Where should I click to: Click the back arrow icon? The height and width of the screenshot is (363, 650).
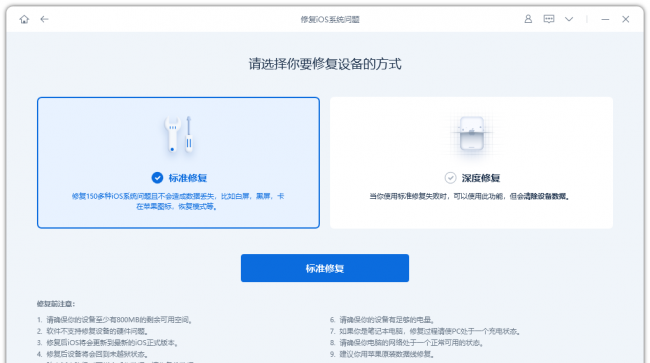click(x=44, y=19)
